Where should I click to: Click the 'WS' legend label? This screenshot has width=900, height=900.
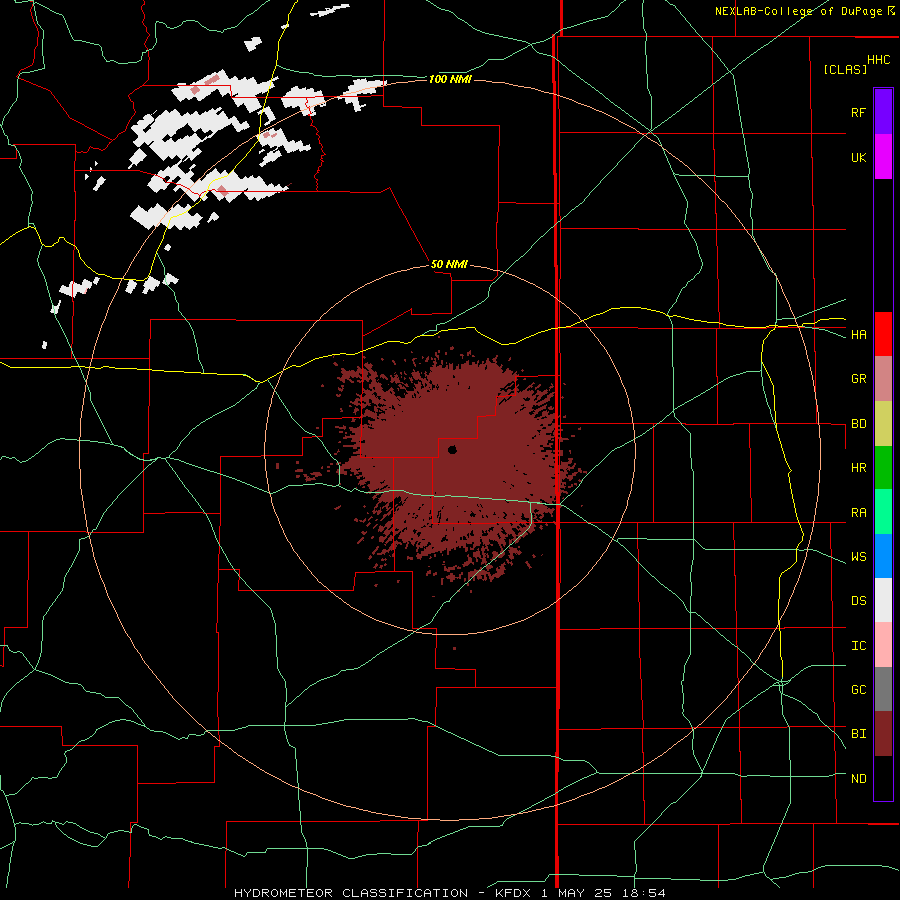pos(858,556)
